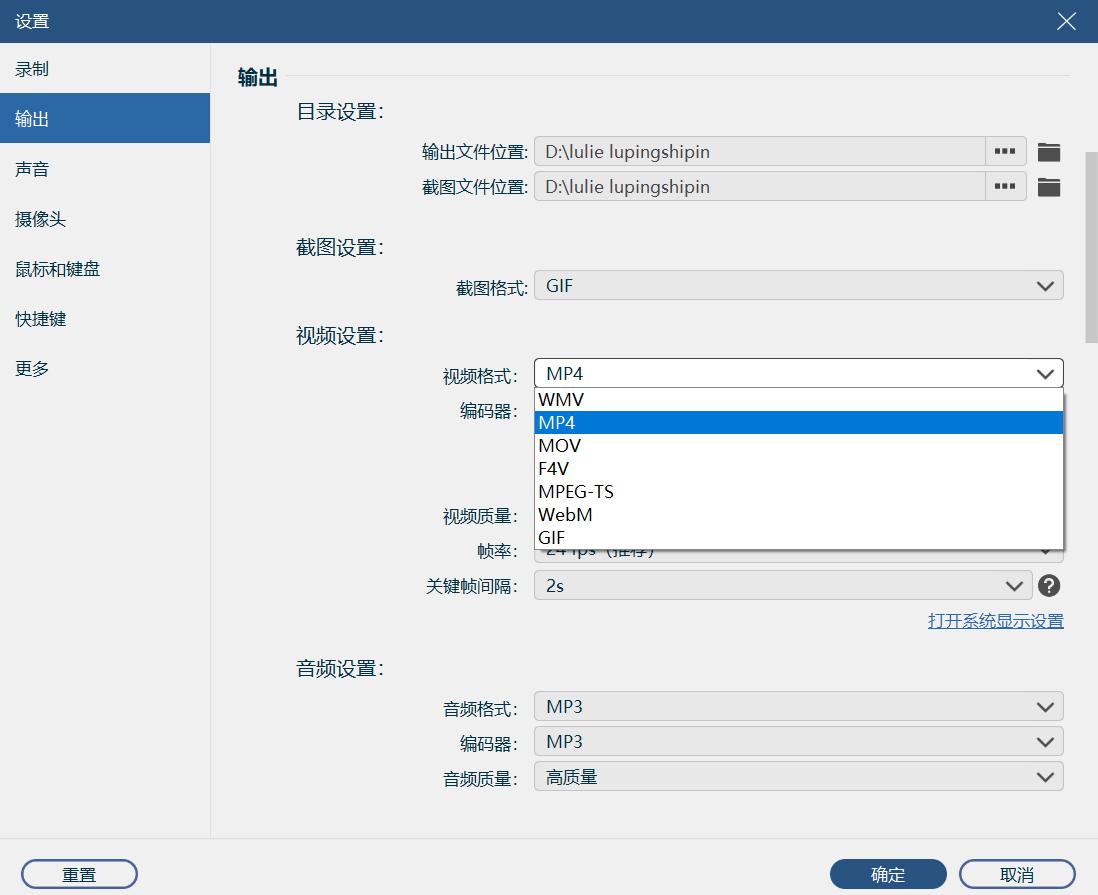
Task: Confirm settings with the 确定 button
Action: click(887, 873)
